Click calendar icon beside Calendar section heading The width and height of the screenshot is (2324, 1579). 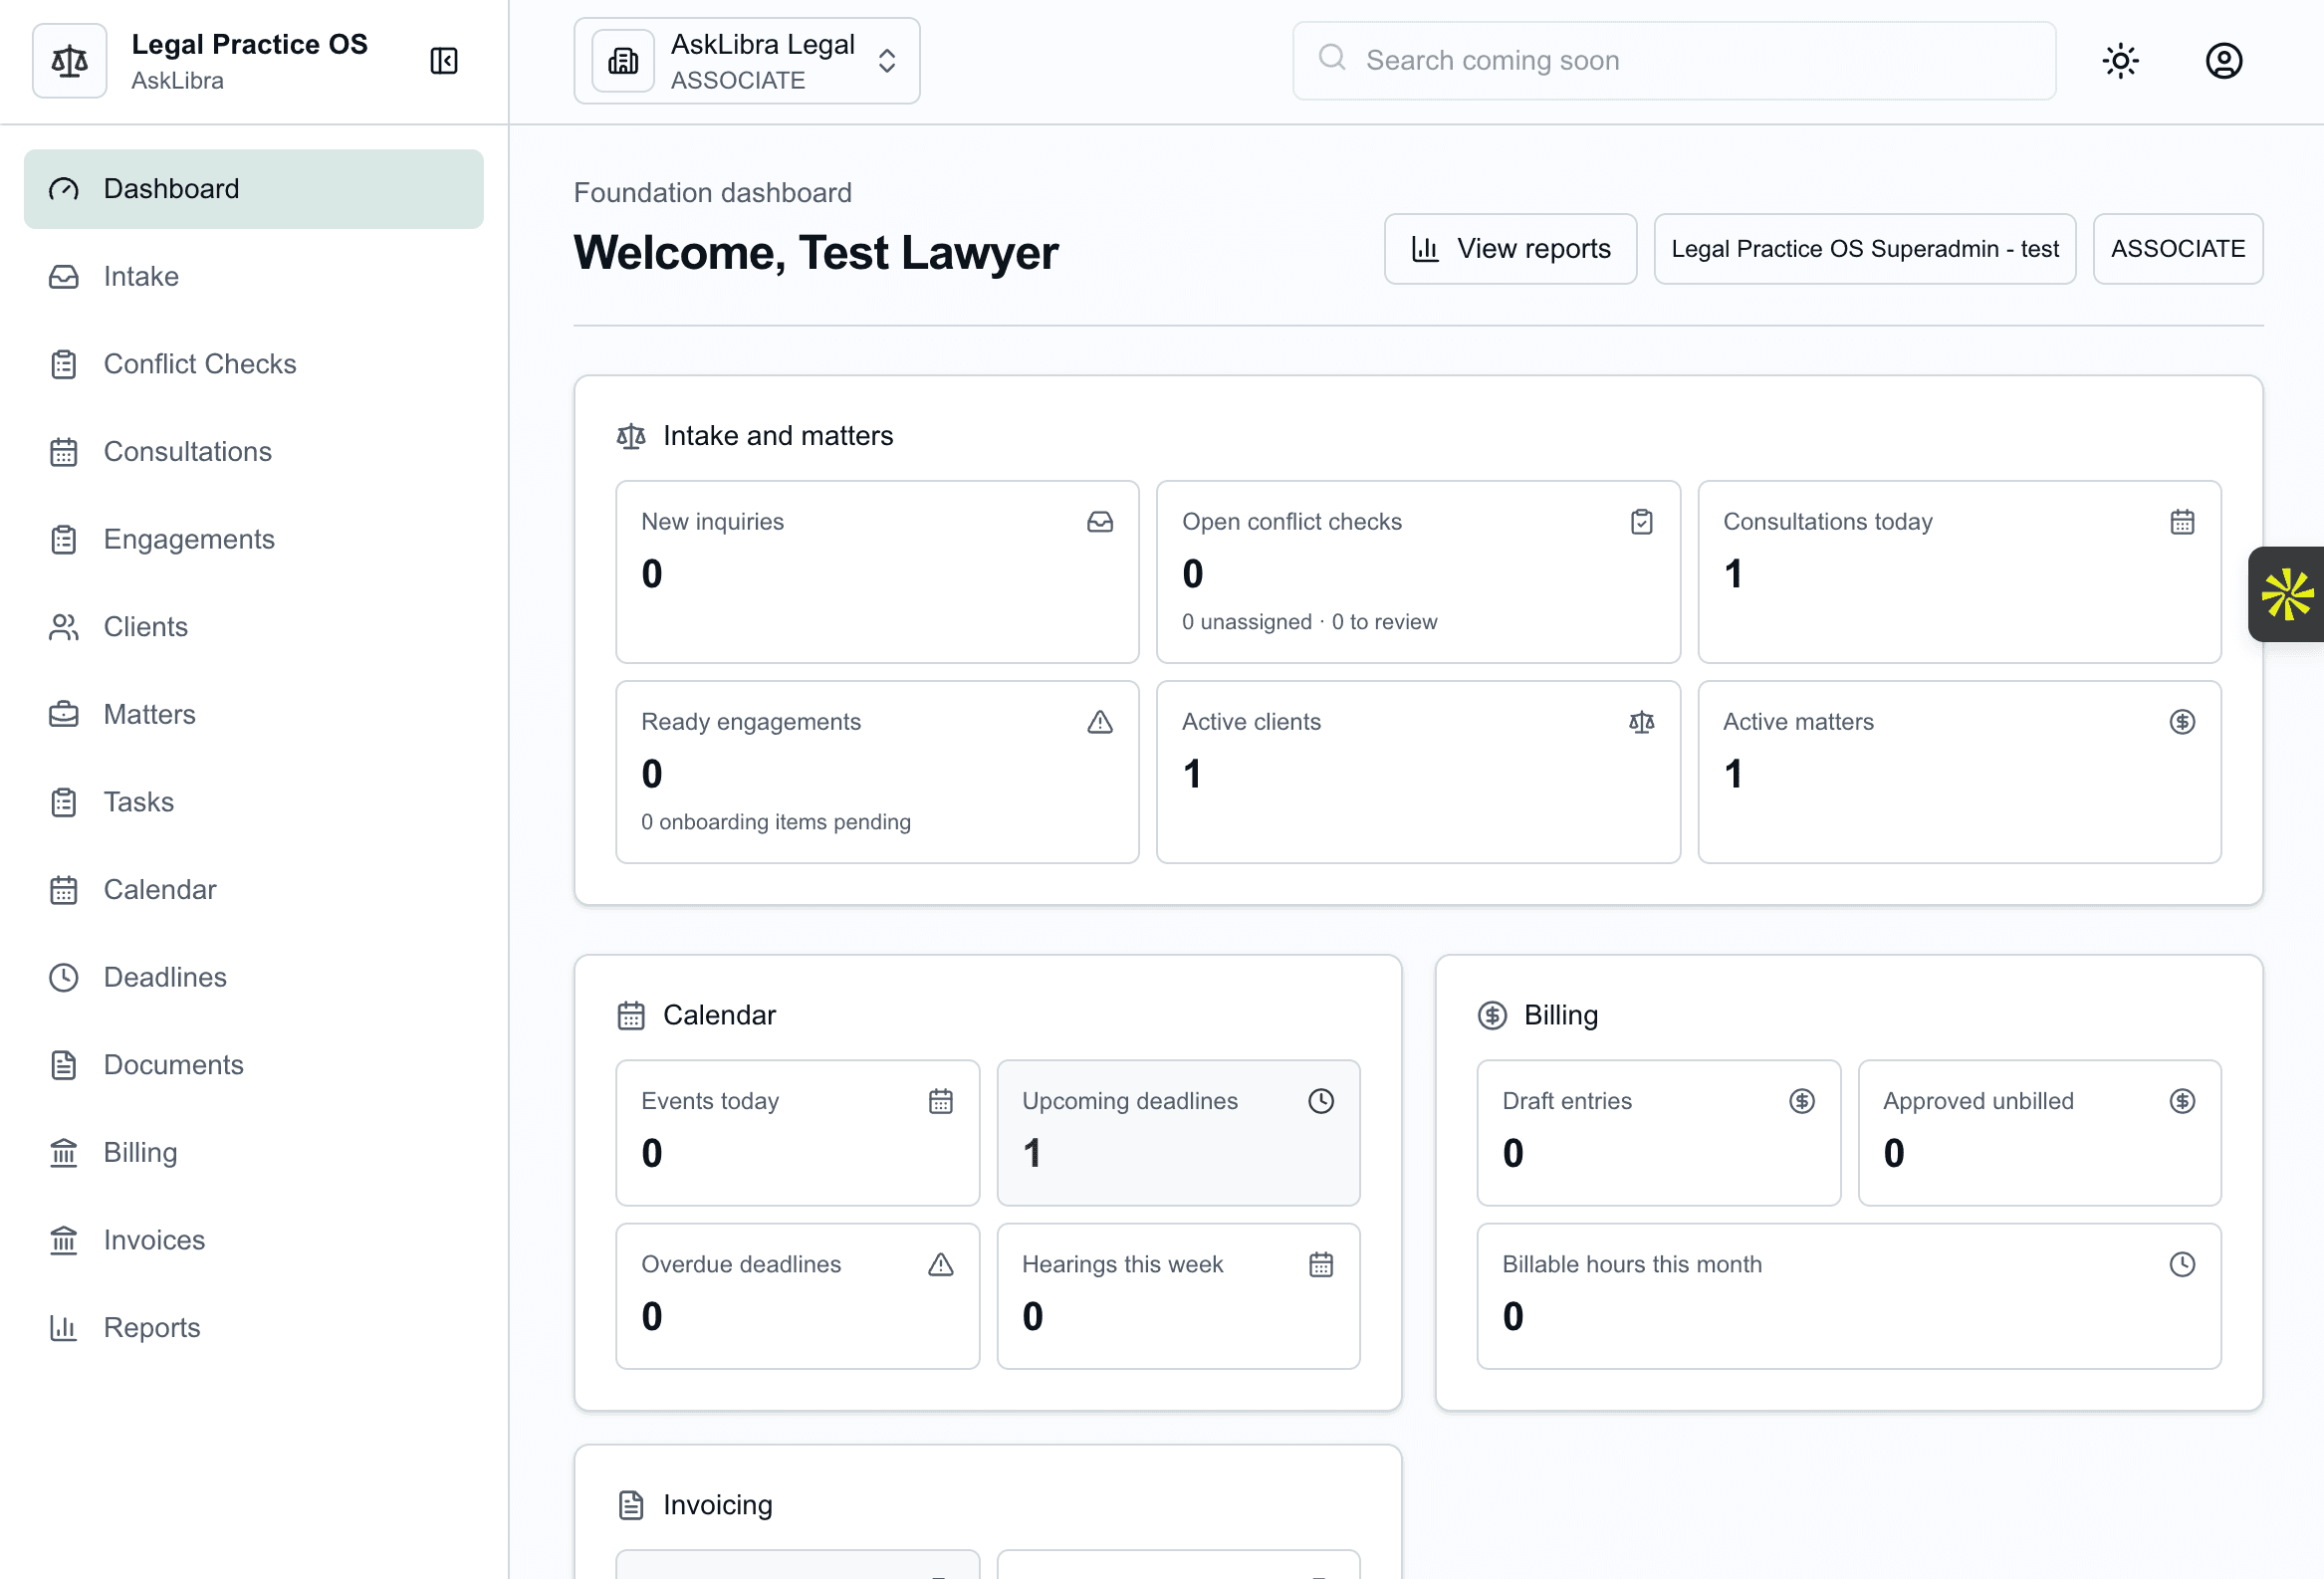pos(631,1016)
